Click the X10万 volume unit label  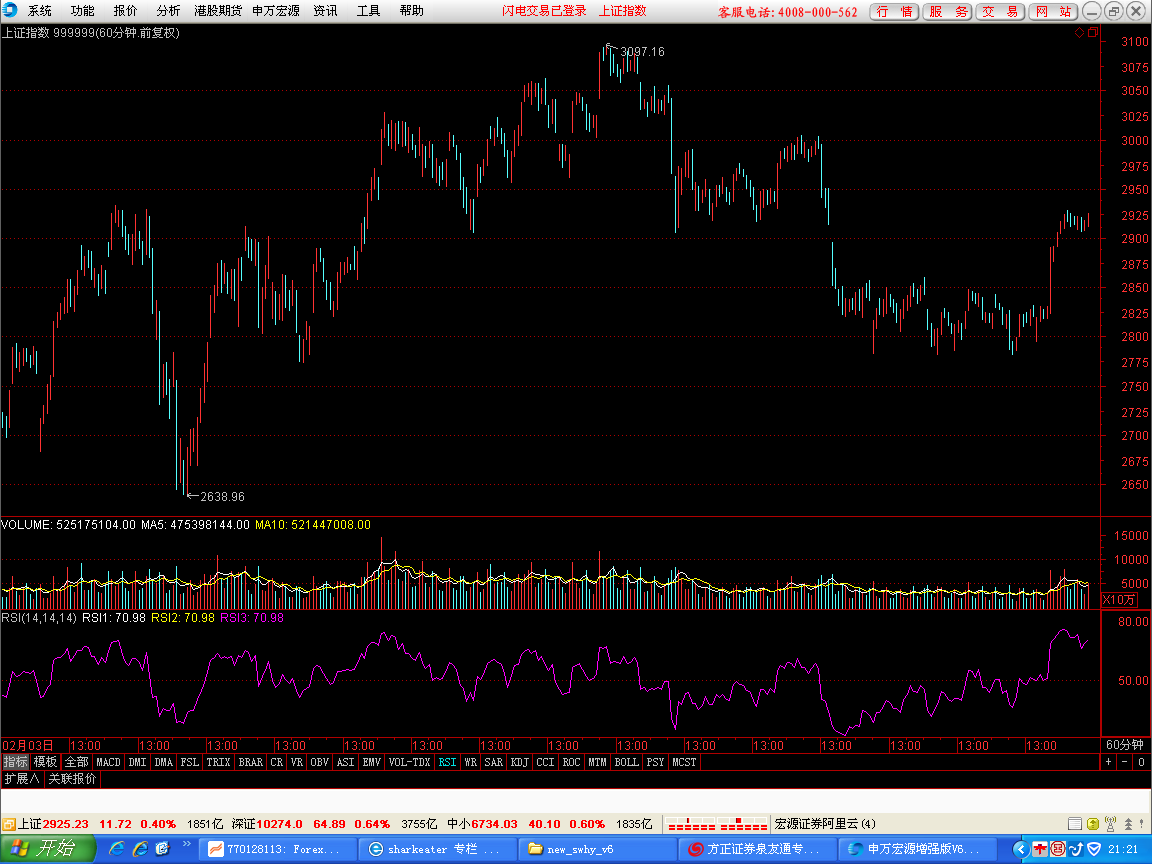(1118, 600)
